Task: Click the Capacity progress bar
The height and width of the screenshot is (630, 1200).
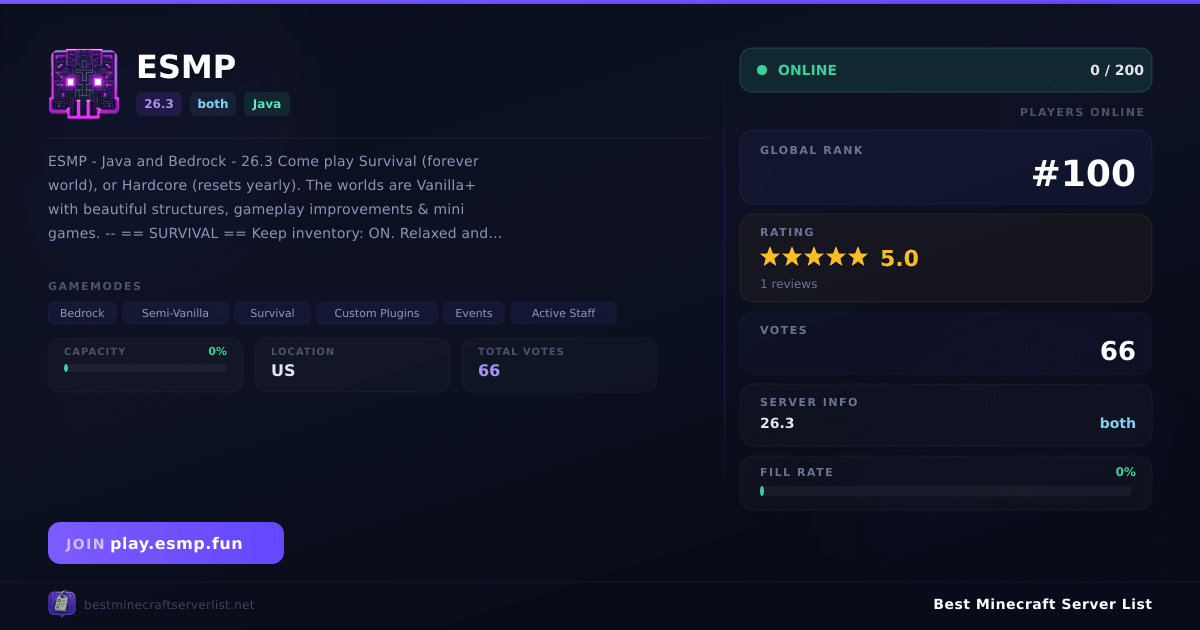Action: 146,368
